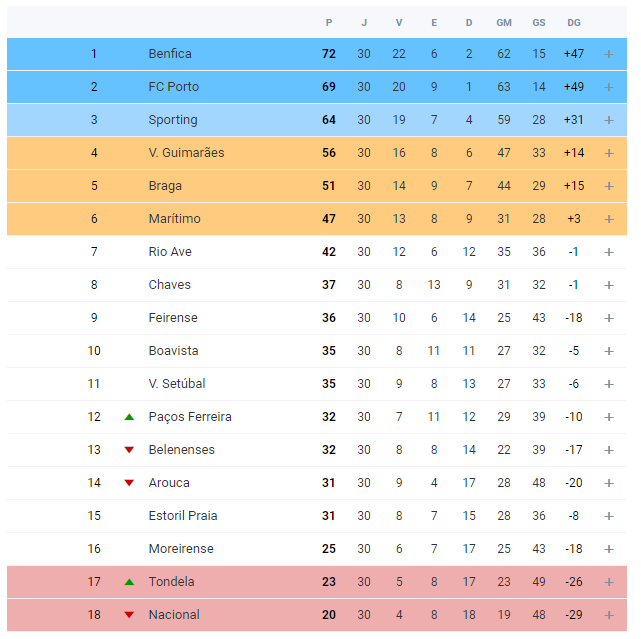
Task: Open the Chaves team link
Action: pos(170,285)
